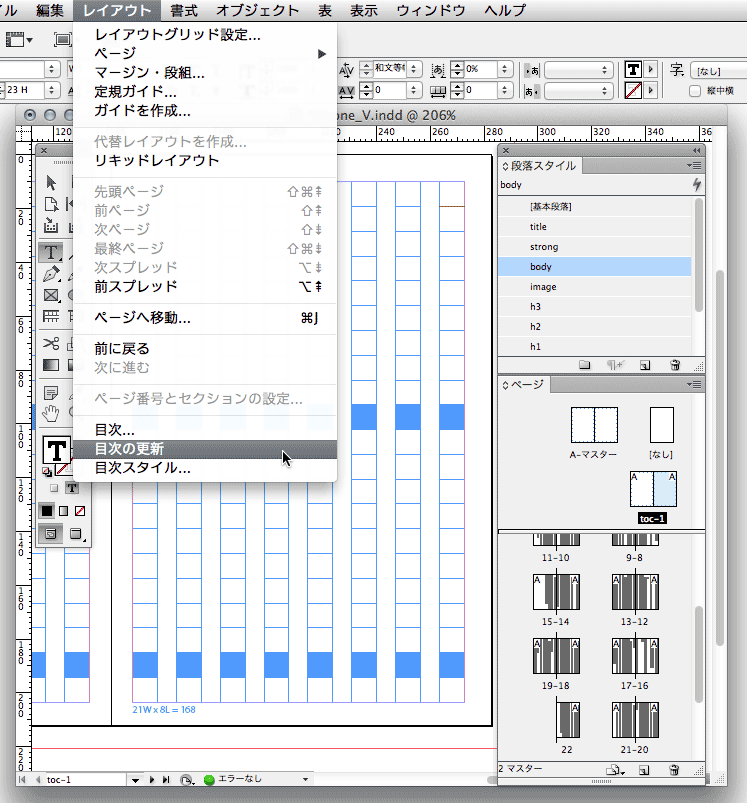
Task: Click quick apply lightning icon
Action: [696, 185]
